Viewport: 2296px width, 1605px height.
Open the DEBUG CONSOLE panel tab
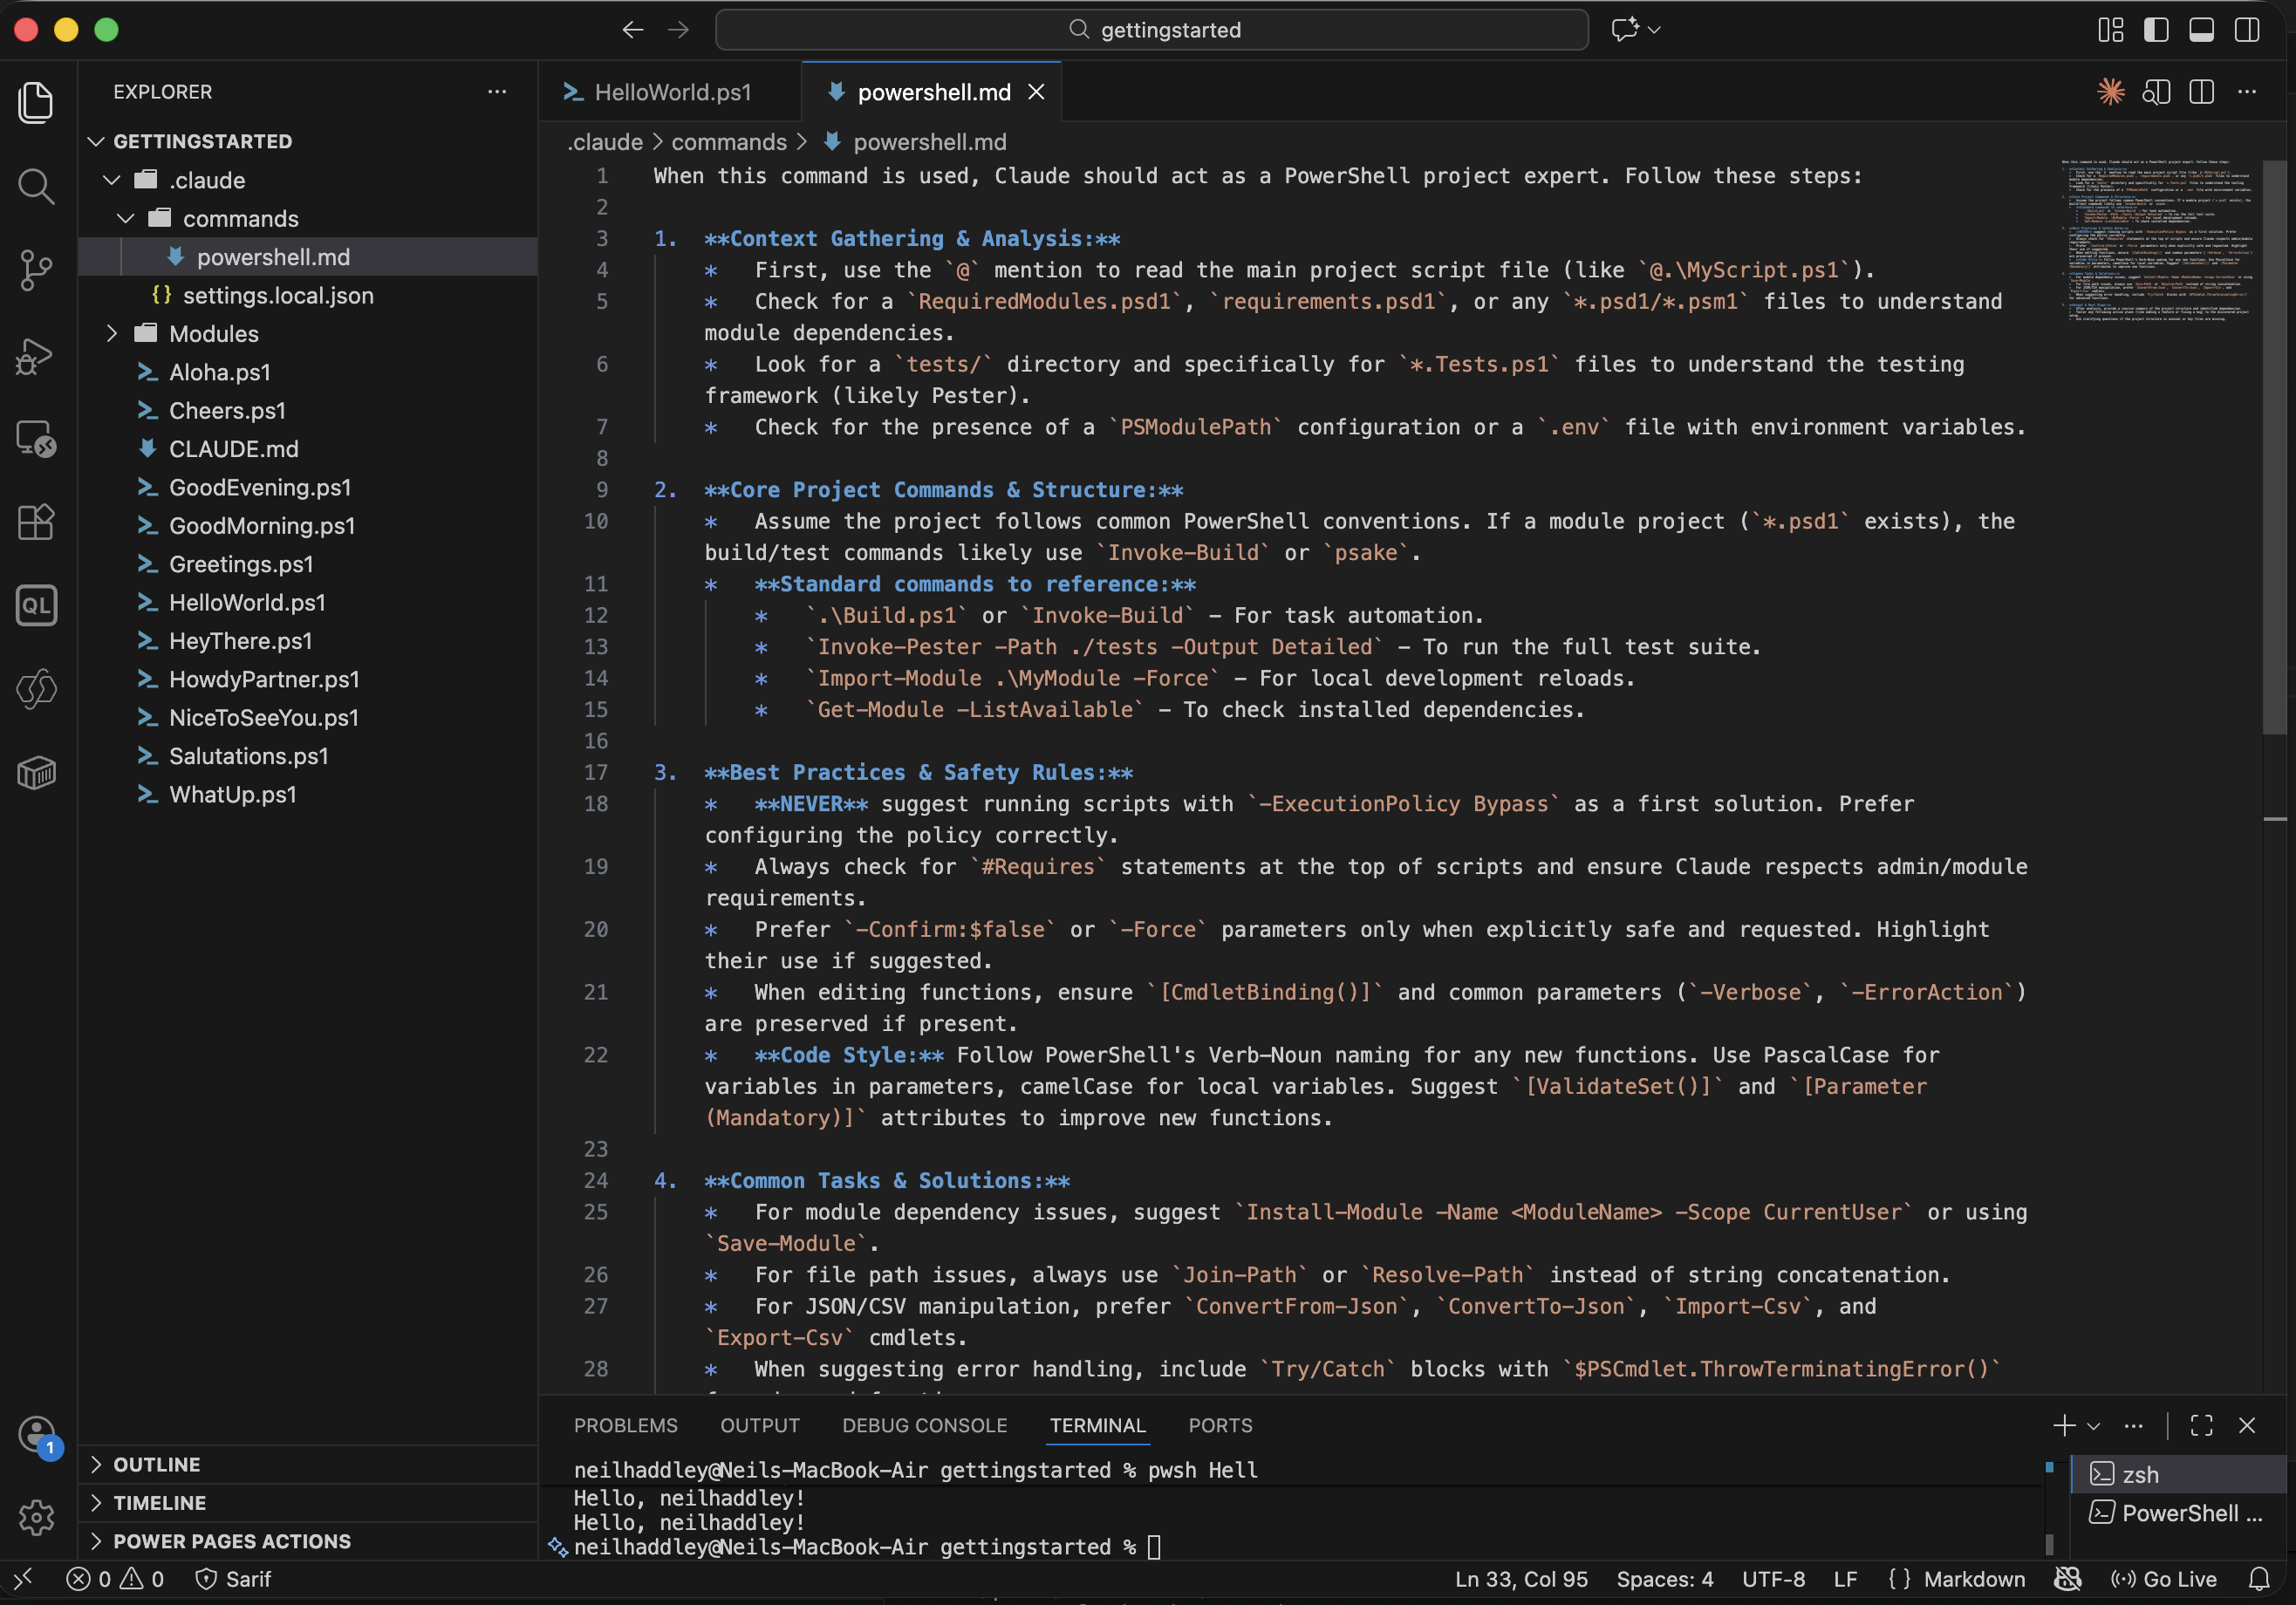click(x=924, y=1425)
